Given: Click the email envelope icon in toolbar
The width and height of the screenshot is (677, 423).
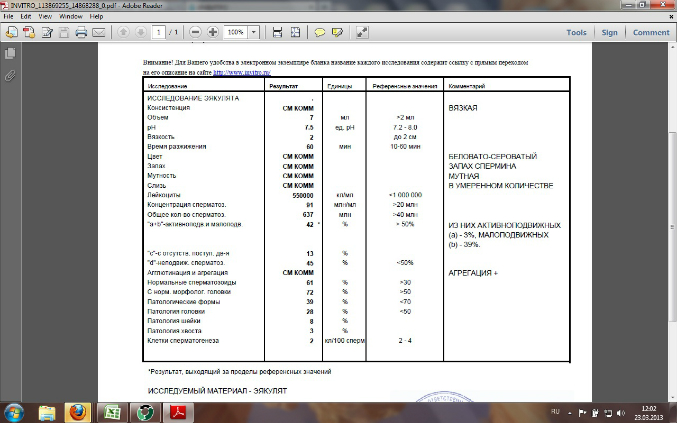Looking at the screenshot, I should [x=98, y=32].
